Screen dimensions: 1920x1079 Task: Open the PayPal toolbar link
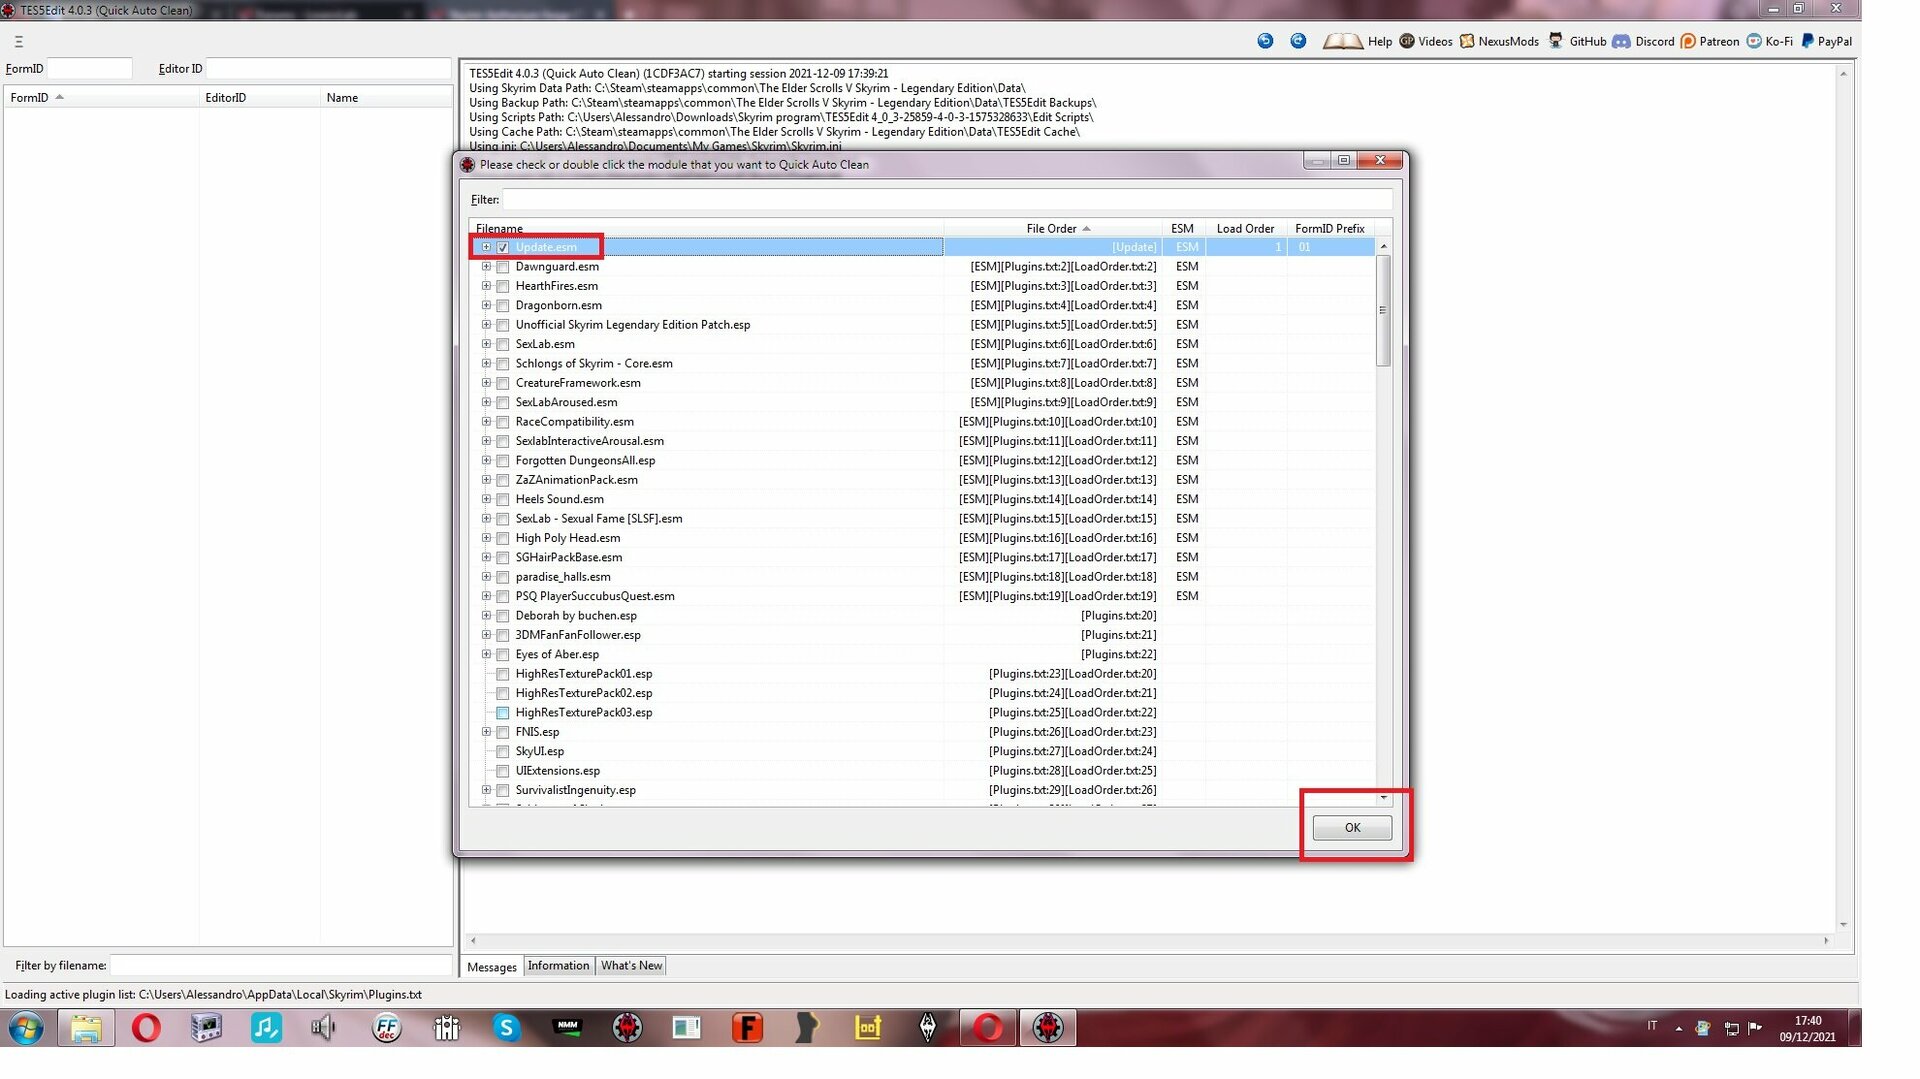tap(1826, 41)
